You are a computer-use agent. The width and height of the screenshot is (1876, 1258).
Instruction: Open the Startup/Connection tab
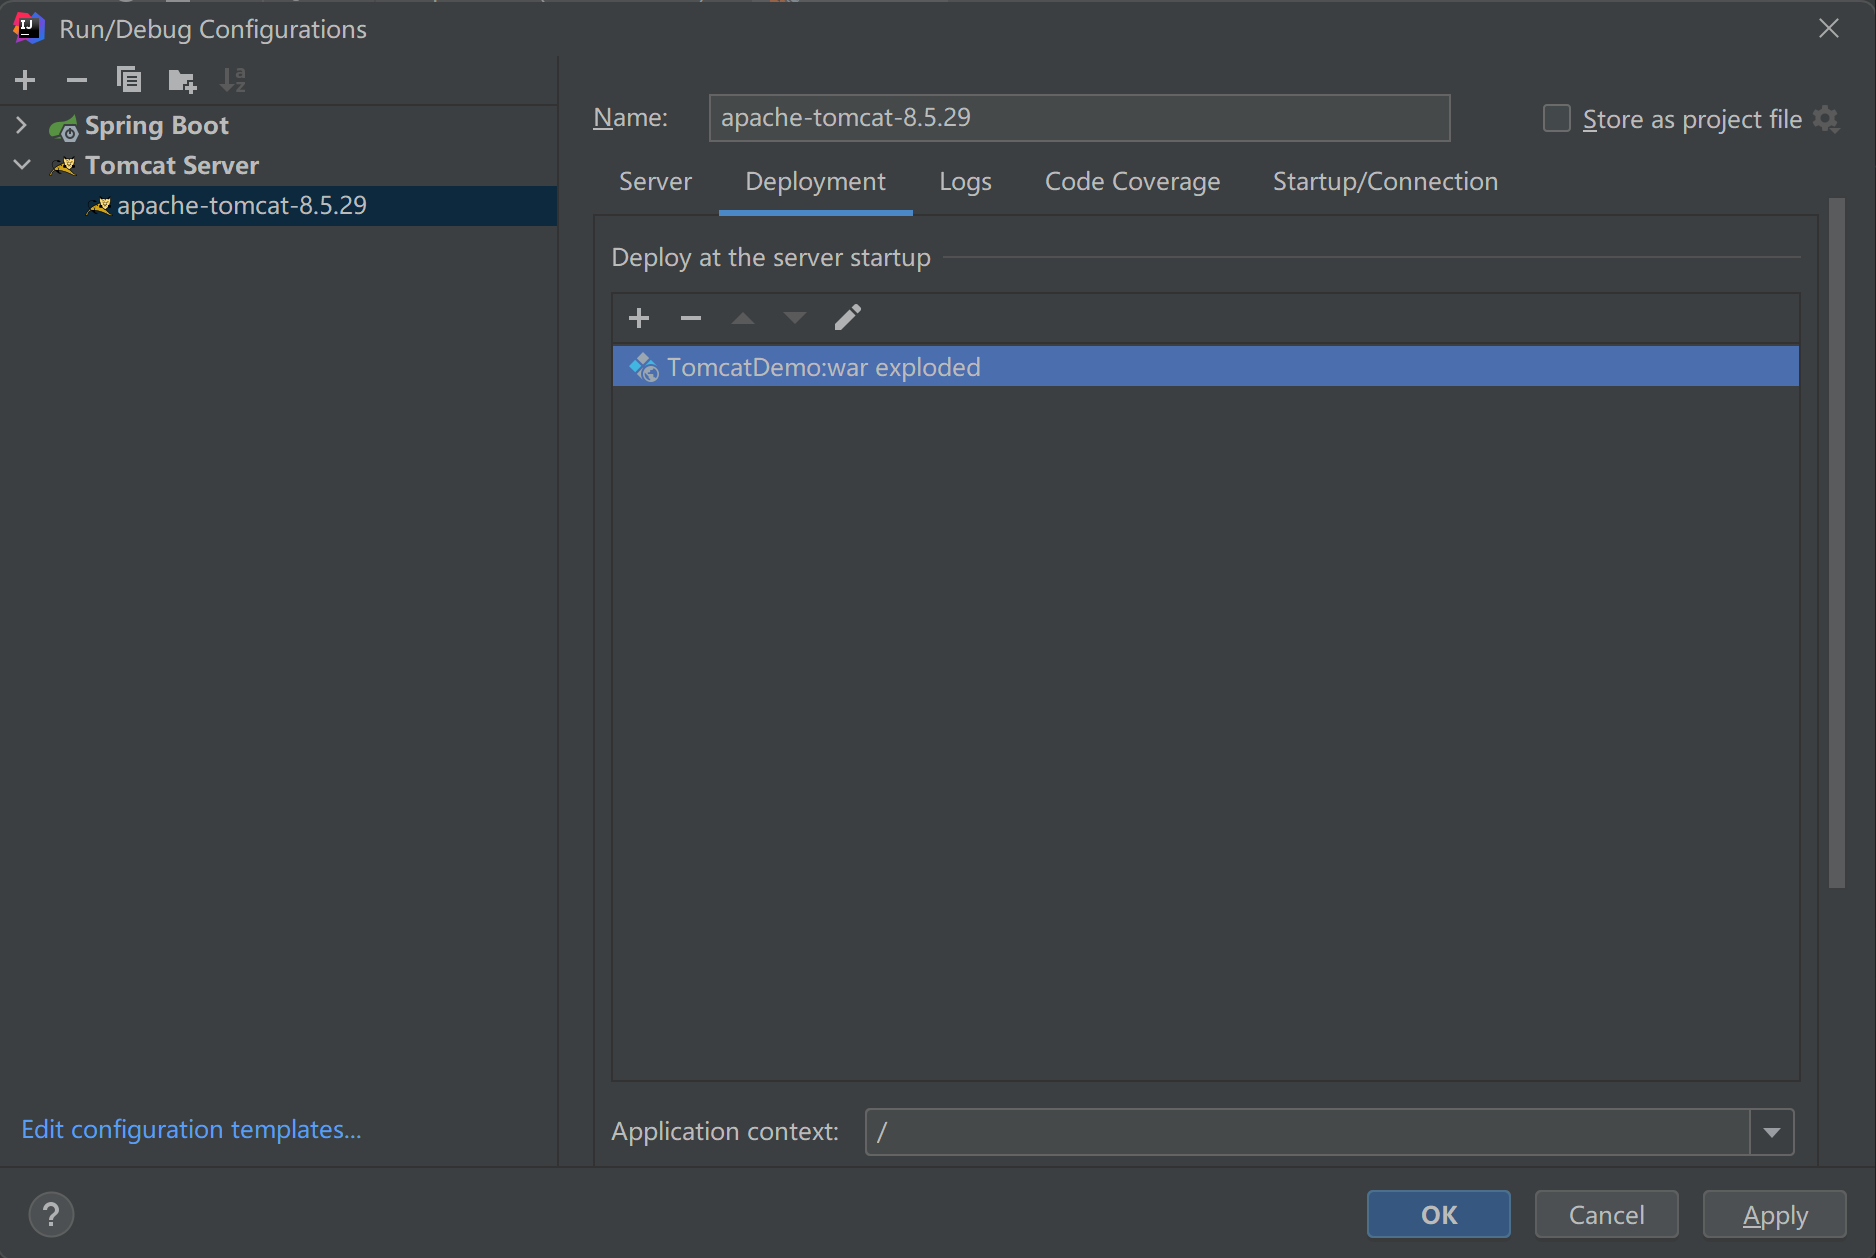coord(1385,181)
